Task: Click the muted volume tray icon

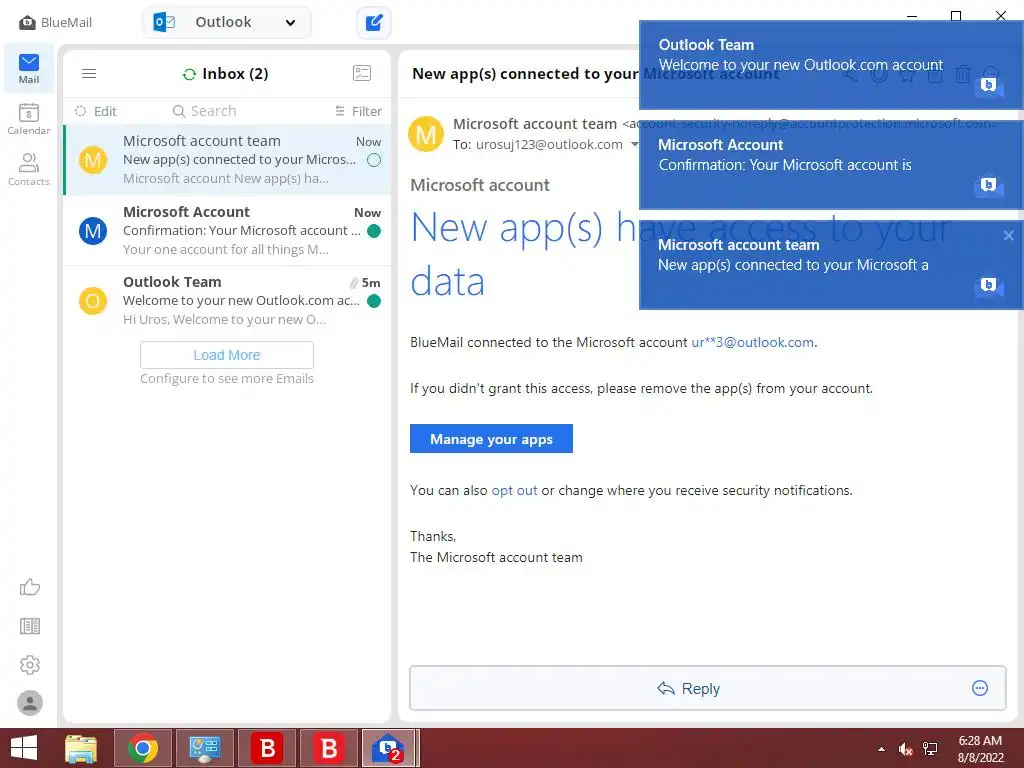Action: [905, 749]
